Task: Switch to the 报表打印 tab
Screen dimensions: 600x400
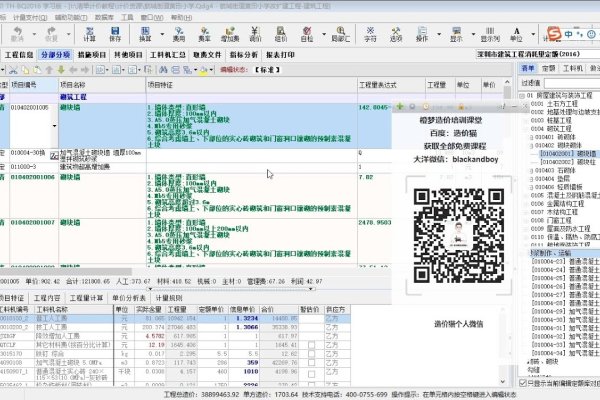Action: pyautogui.click(x=280, y=55)
